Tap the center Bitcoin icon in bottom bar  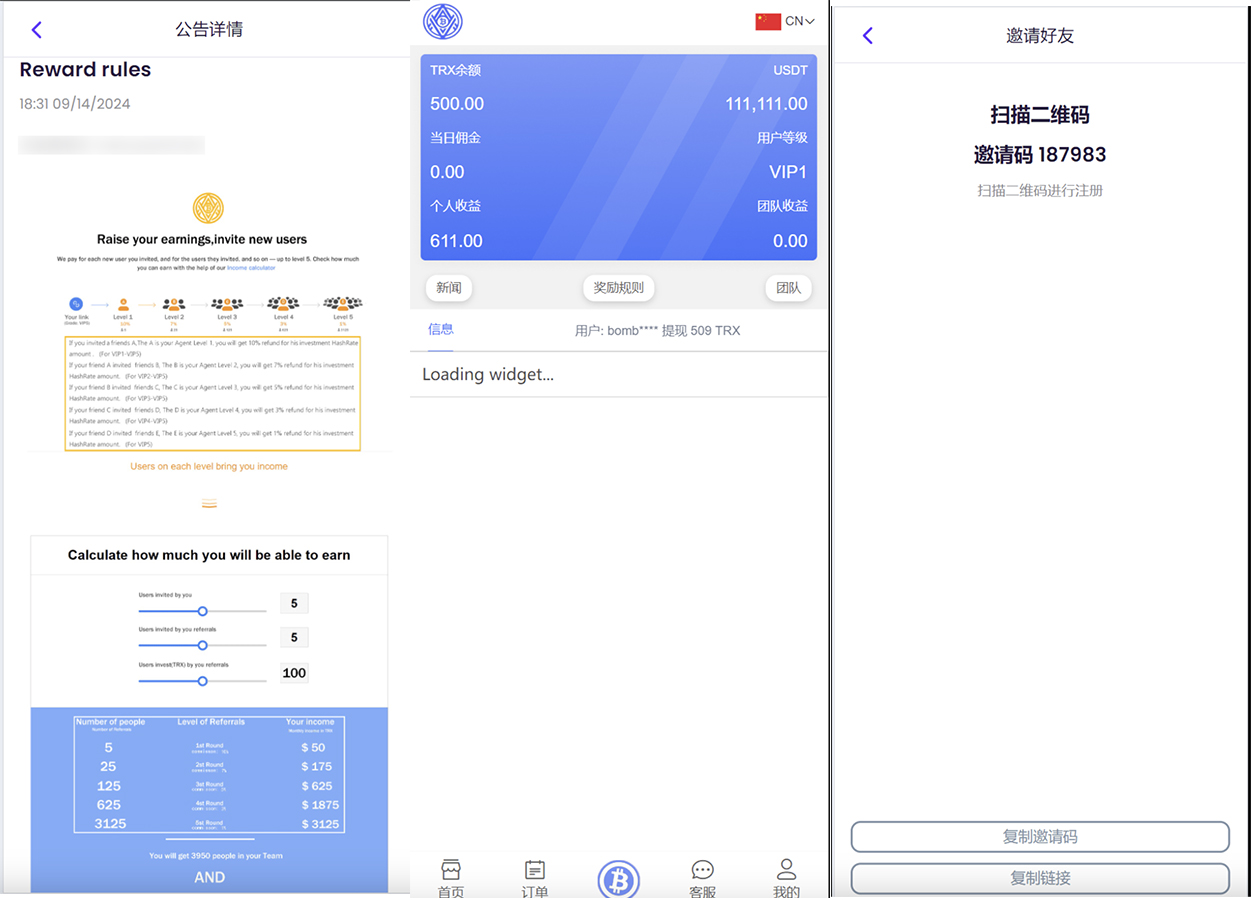tap(619, 879)
